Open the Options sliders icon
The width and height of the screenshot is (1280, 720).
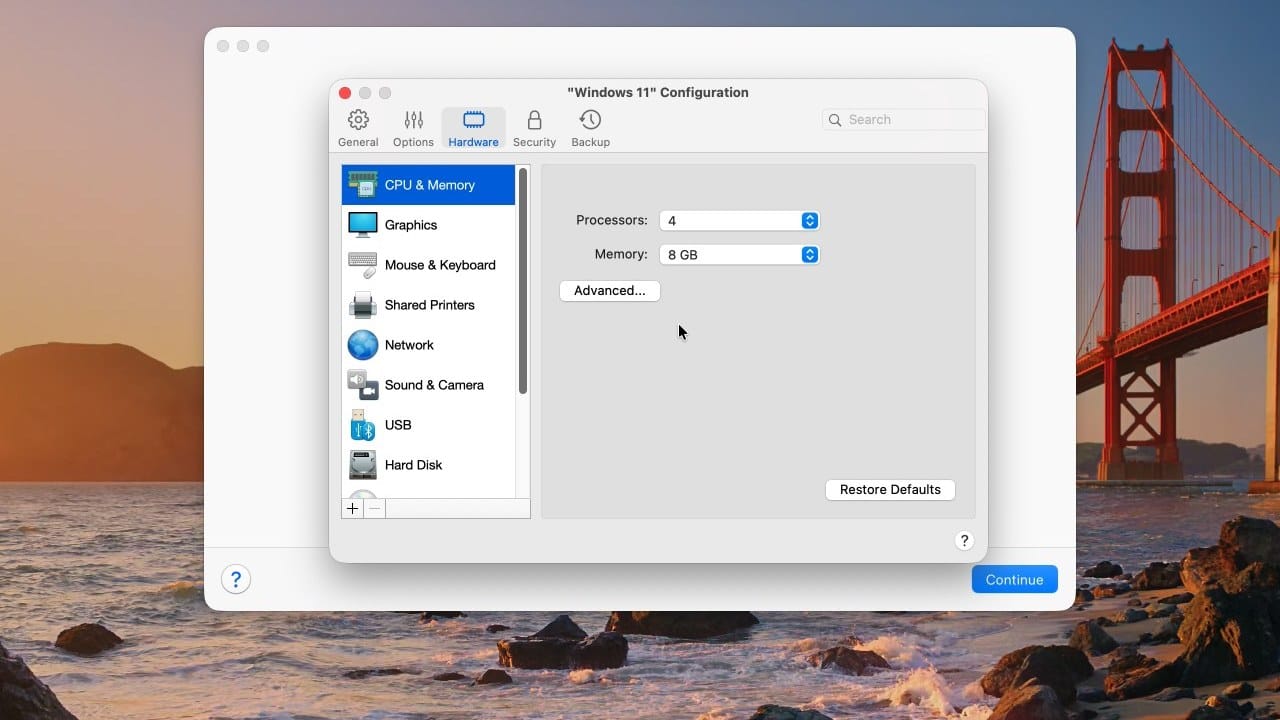pos(413,120)
